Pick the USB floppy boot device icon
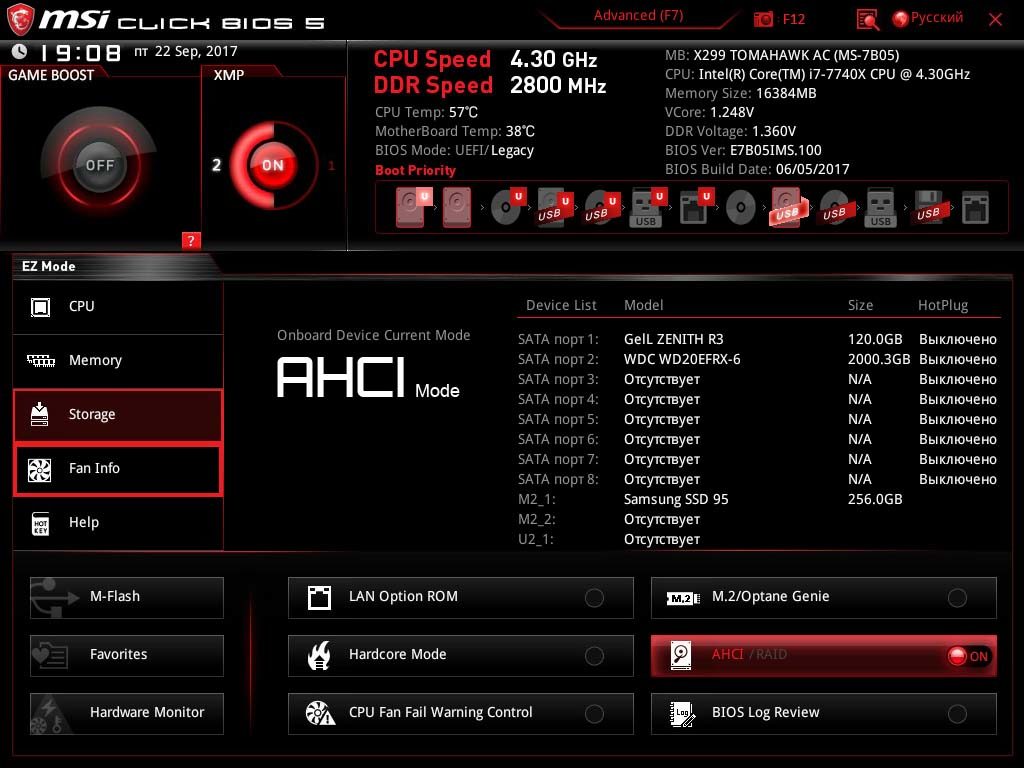 point(929,208)
